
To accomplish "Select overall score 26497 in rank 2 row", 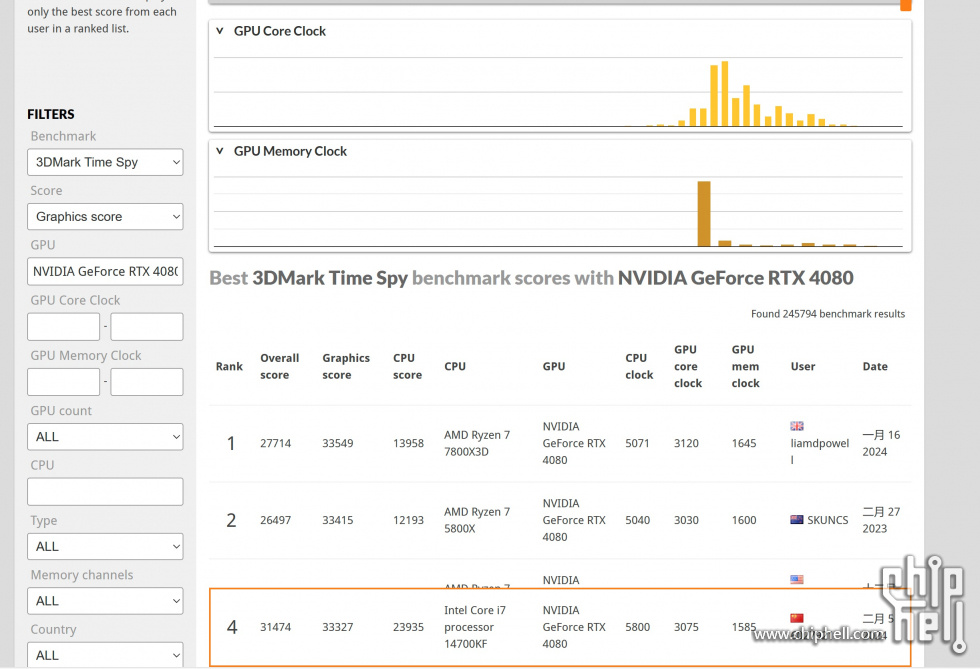I will [x=276, y=520].
